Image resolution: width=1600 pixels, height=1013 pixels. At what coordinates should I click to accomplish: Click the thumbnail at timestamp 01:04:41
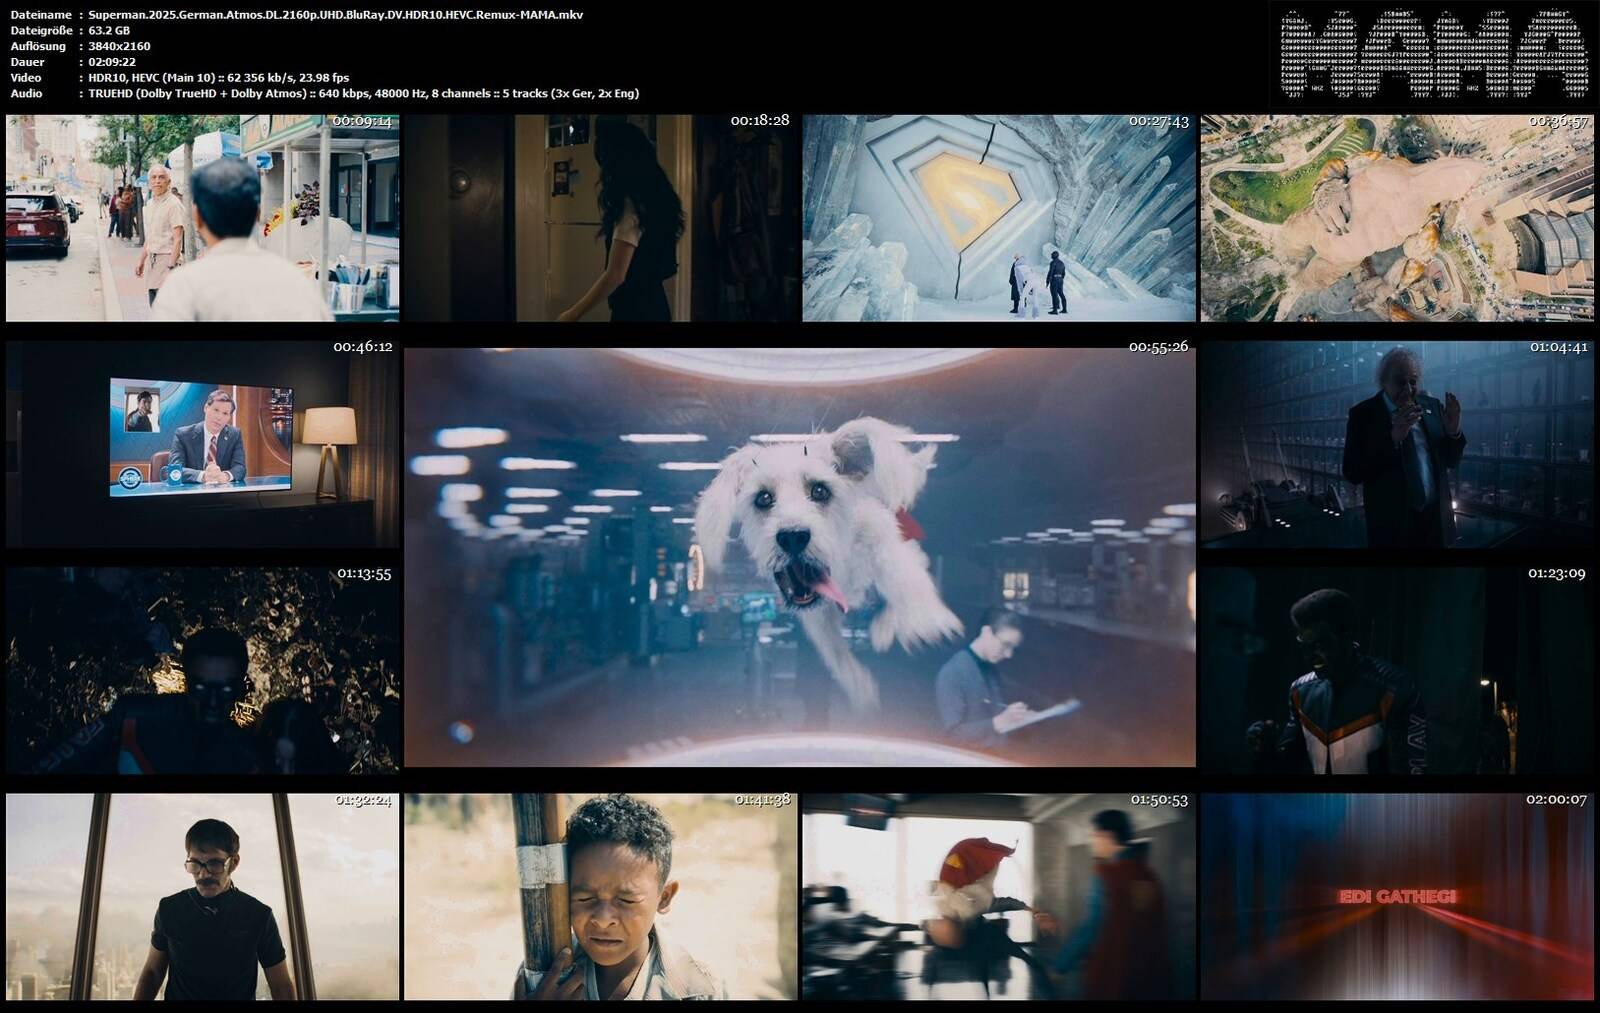click(1397, 445)
